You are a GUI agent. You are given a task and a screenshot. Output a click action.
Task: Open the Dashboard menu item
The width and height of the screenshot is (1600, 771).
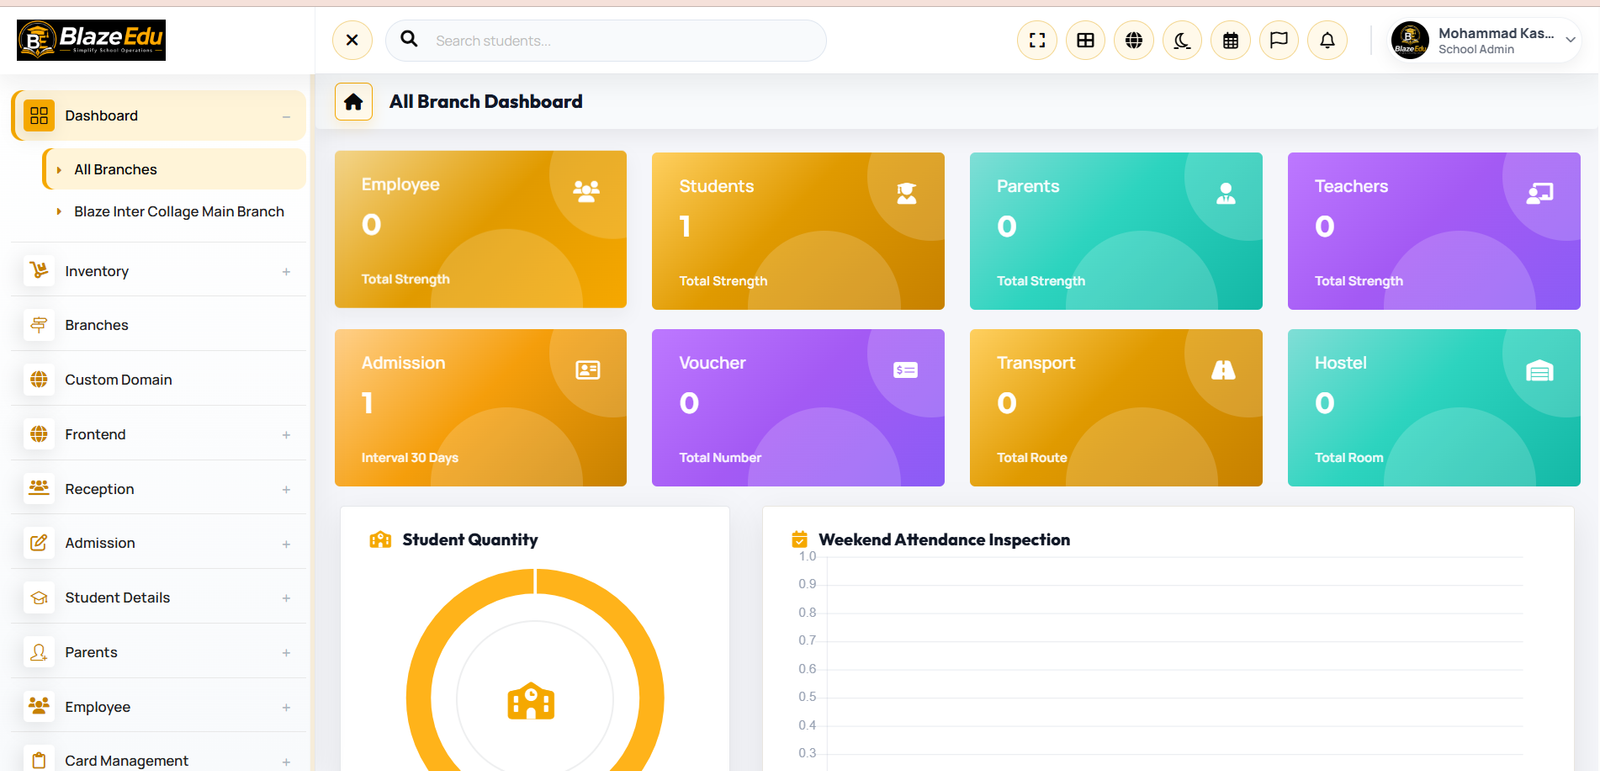[159, 115]
